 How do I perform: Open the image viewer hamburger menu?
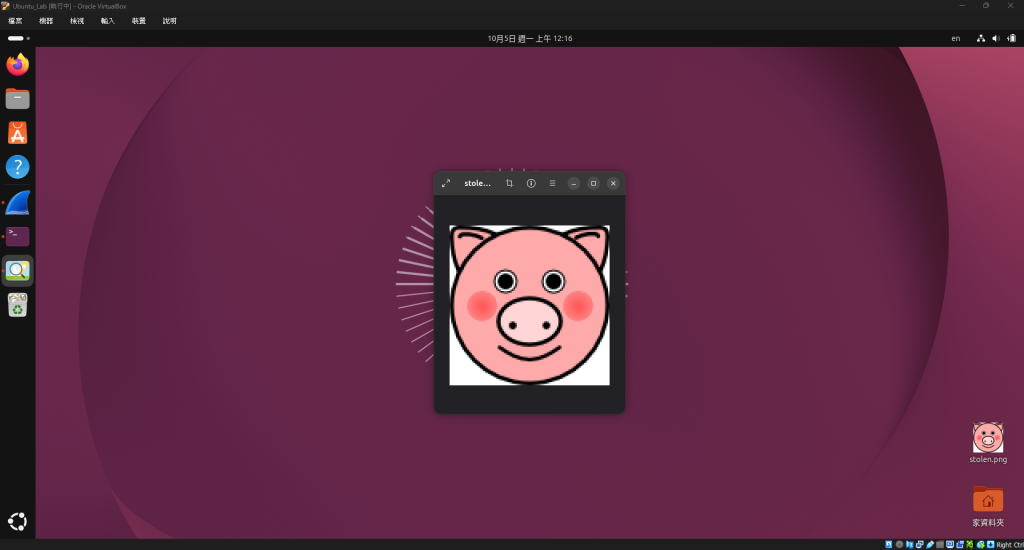coord(552,184)
